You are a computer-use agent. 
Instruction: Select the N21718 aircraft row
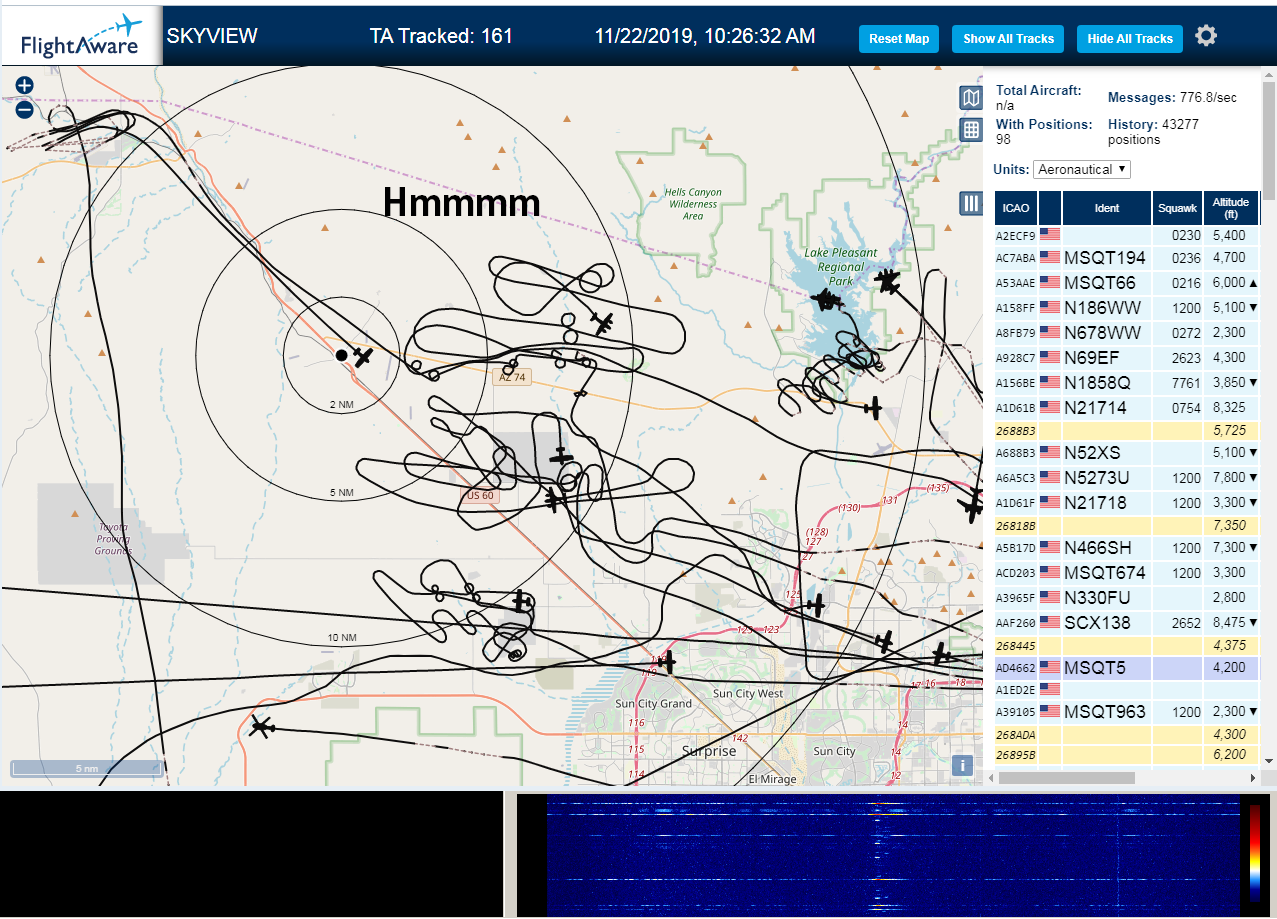click(x=1127, y=503)
